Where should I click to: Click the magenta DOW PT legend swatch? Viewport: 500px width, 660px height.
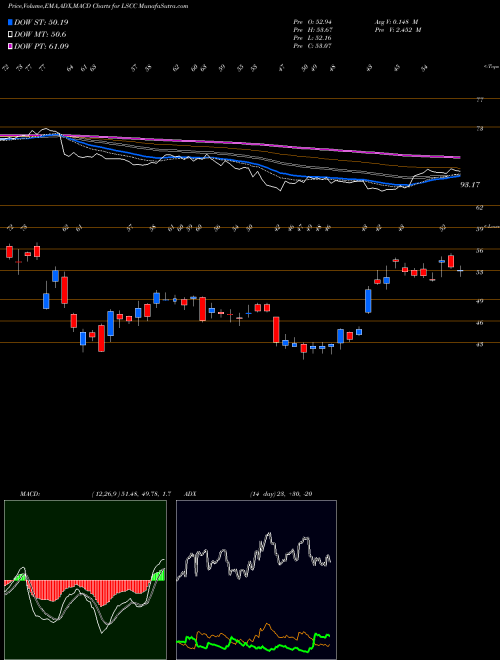10,46
